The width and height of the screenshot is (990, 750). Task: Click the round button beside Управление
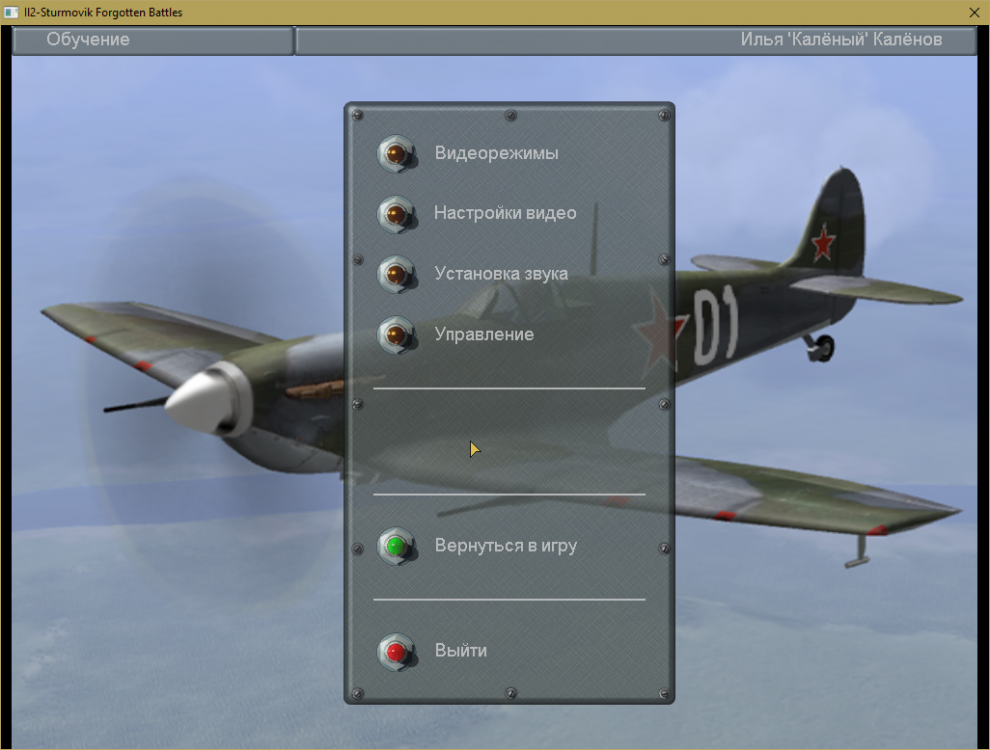click(x=397, y=335)
